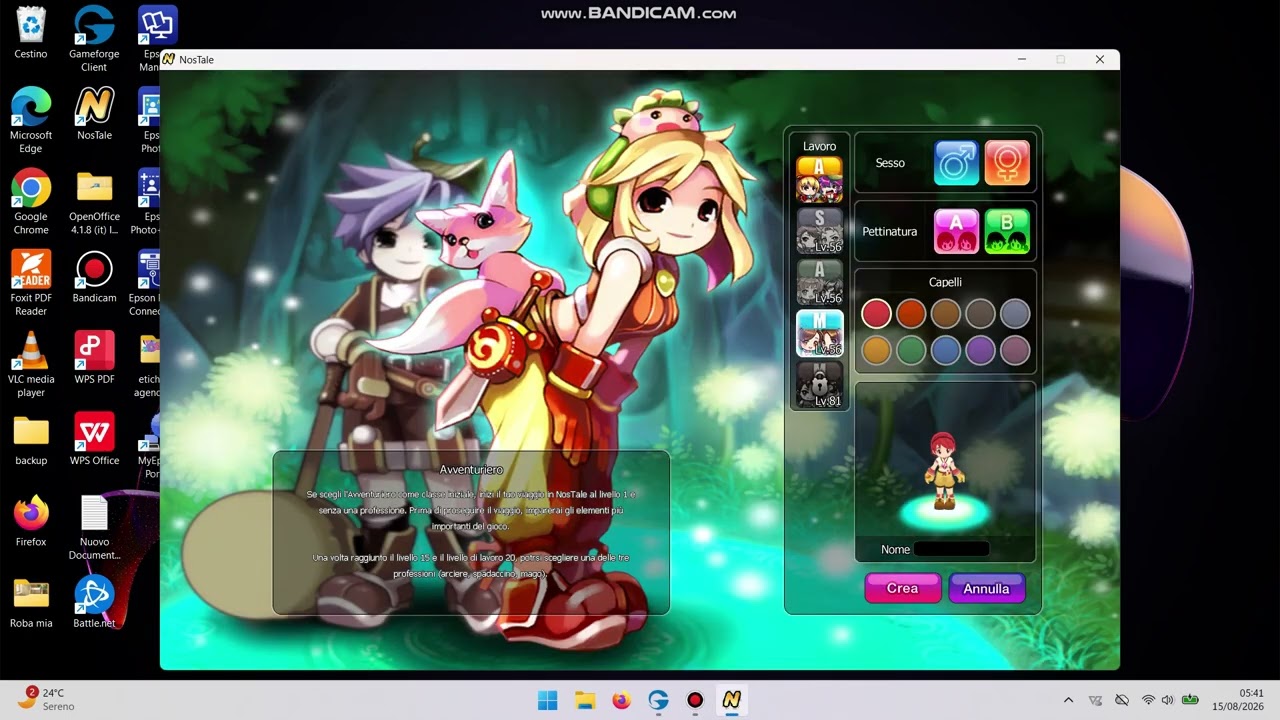Select Gameforge Client desktop shortcut
Viewport: 1280px width, 720px height.
[x=94, y=40]
